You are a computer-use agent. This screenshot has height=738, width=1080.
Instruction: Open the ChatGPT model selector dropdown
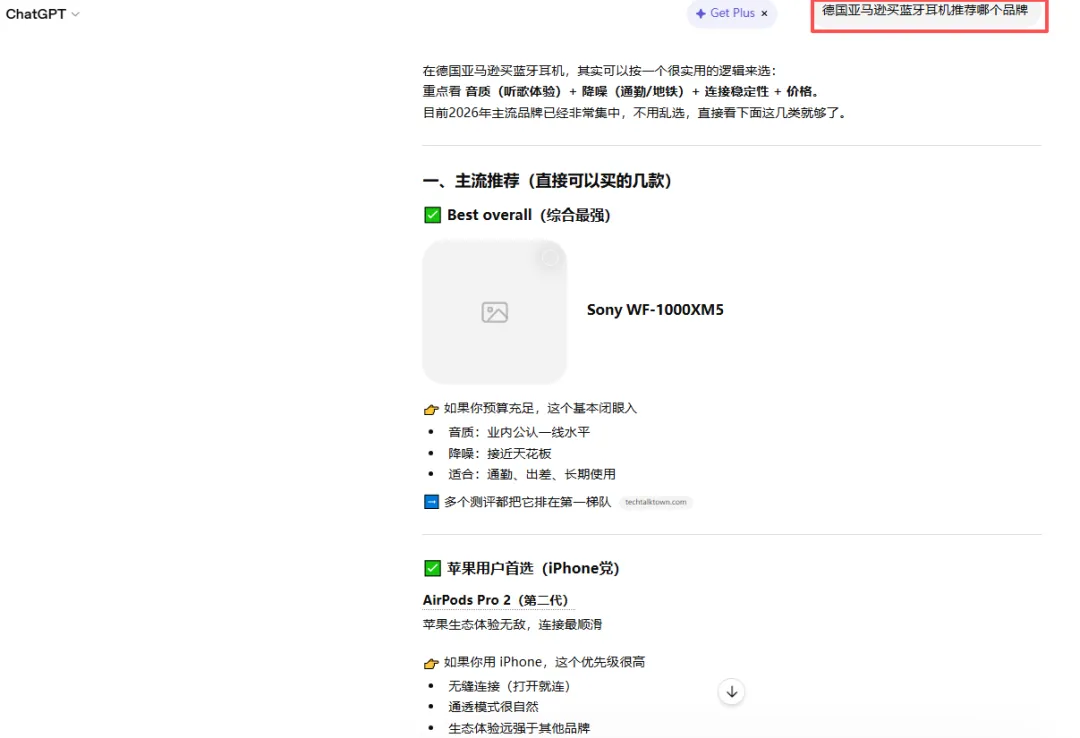tap(42, 14)
